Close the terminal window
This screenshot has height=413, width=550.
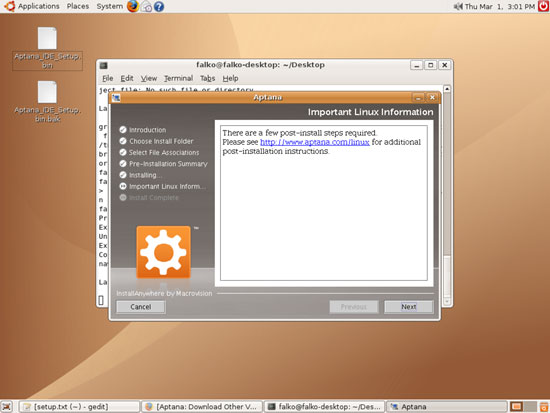coord(444,65)
